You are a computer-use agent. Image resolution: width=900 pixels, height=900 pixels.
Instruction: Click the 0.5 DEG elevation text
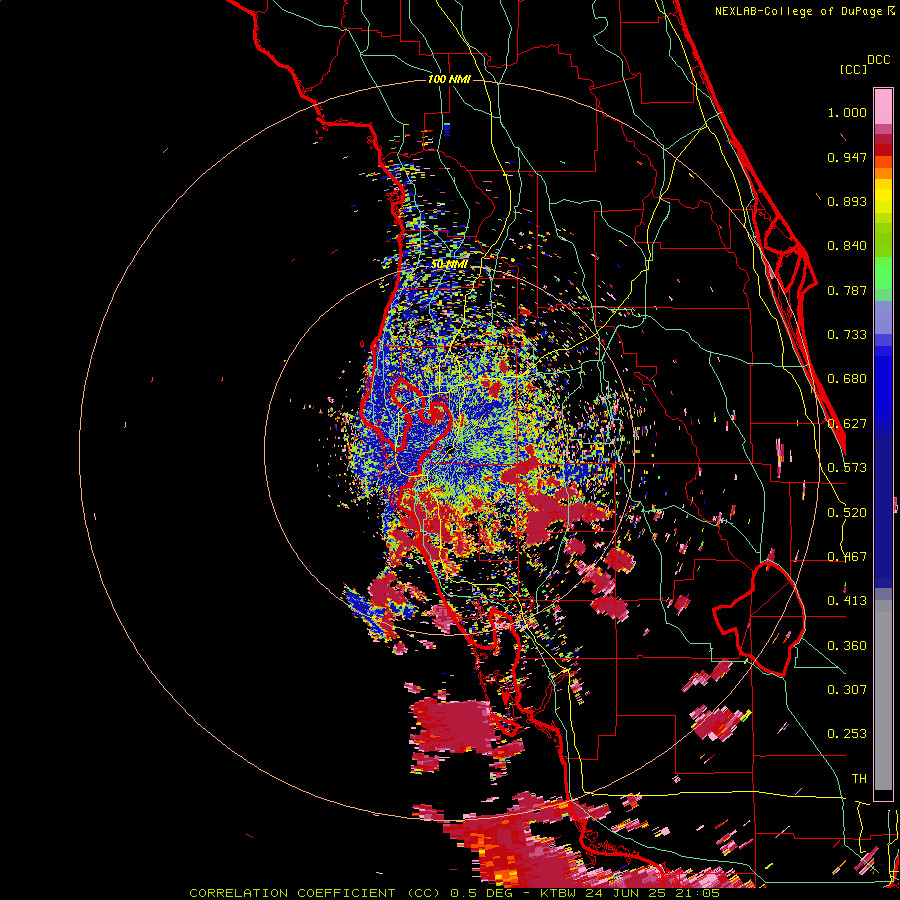tap(482, 893)
